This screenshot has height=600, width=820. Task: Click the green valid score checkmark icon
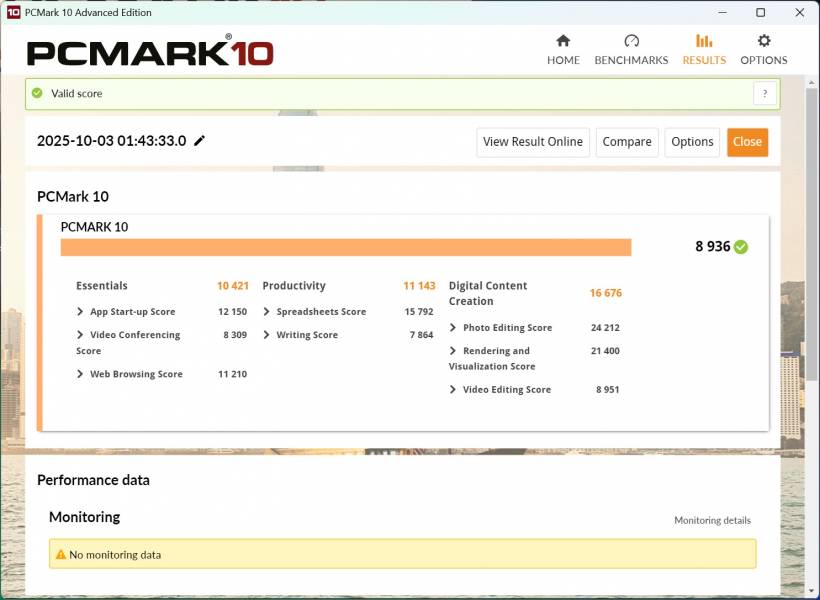(x=37, y=93)
